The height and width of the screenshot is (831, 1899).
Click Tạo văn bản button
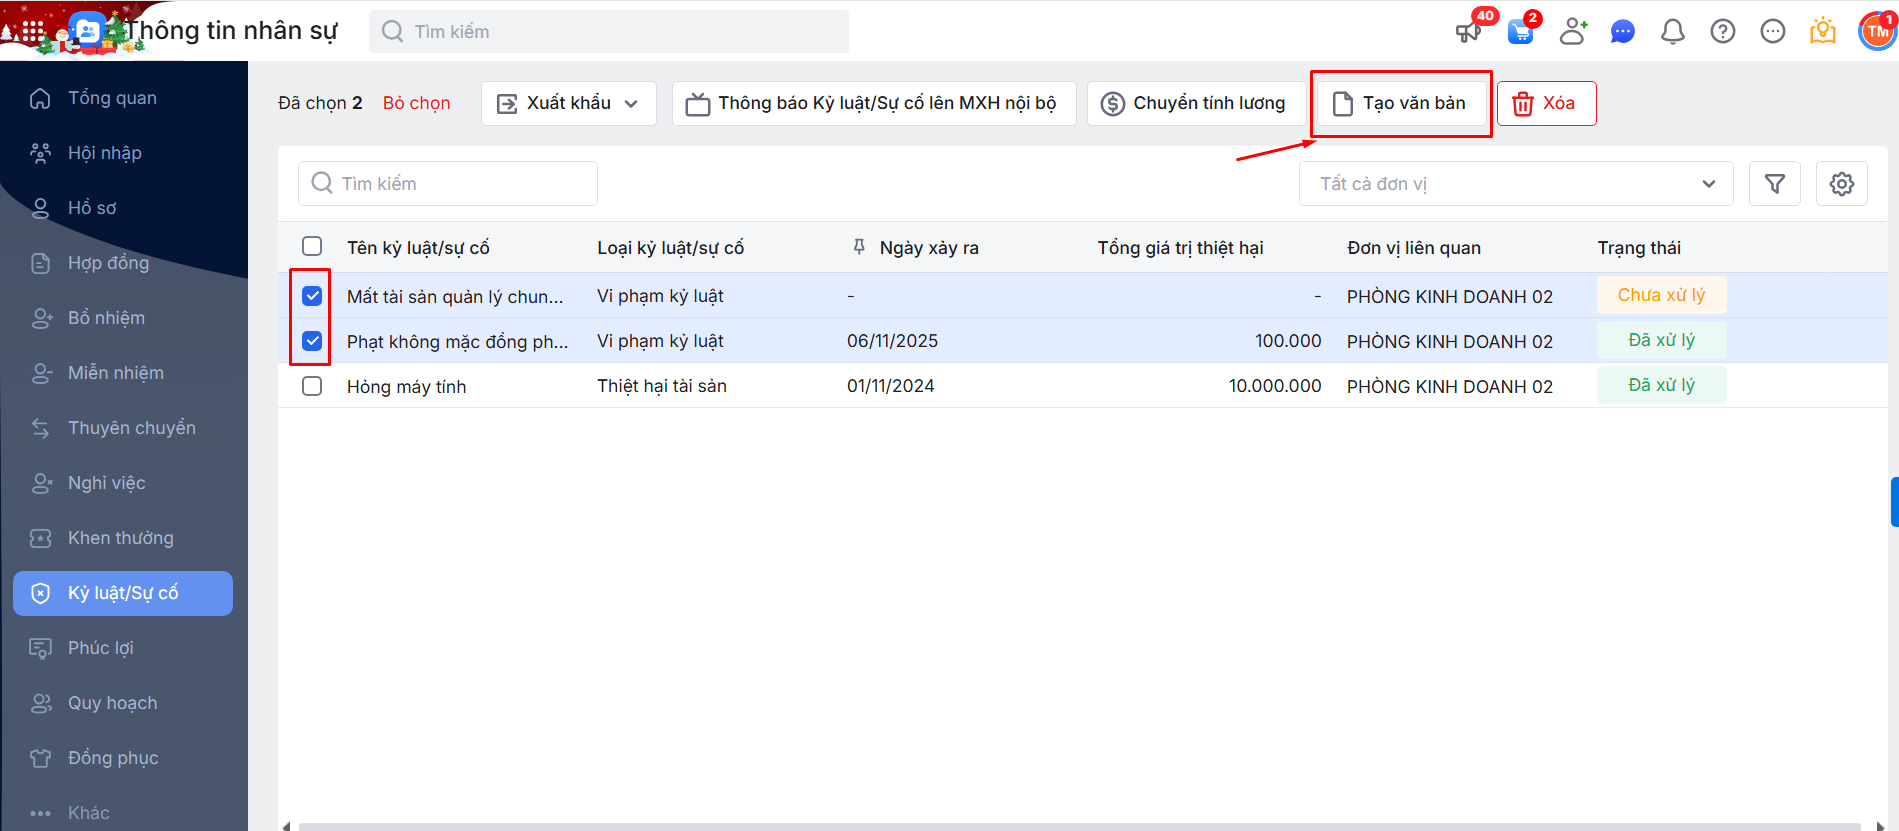(1401, 104)
